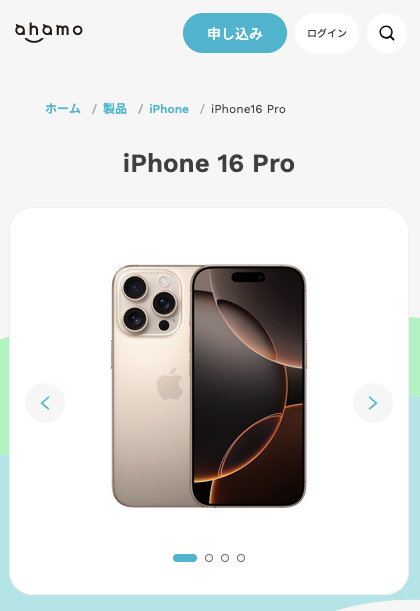This screenshot has height=611, width=420.
Task: Click the iPhone front display image
Action: (x=248, y=386)
